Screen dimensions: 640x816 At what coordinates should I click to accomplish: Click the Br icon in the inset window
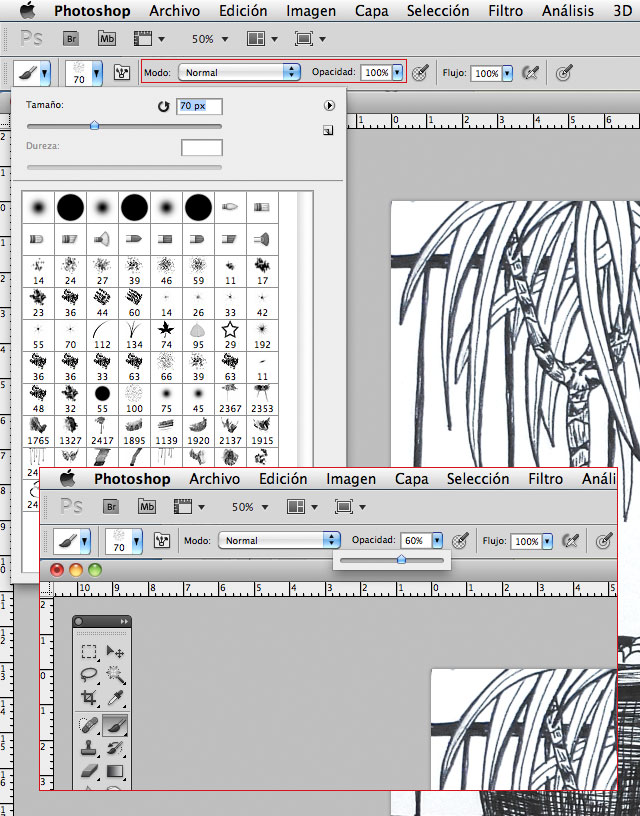tap(111, 506)
